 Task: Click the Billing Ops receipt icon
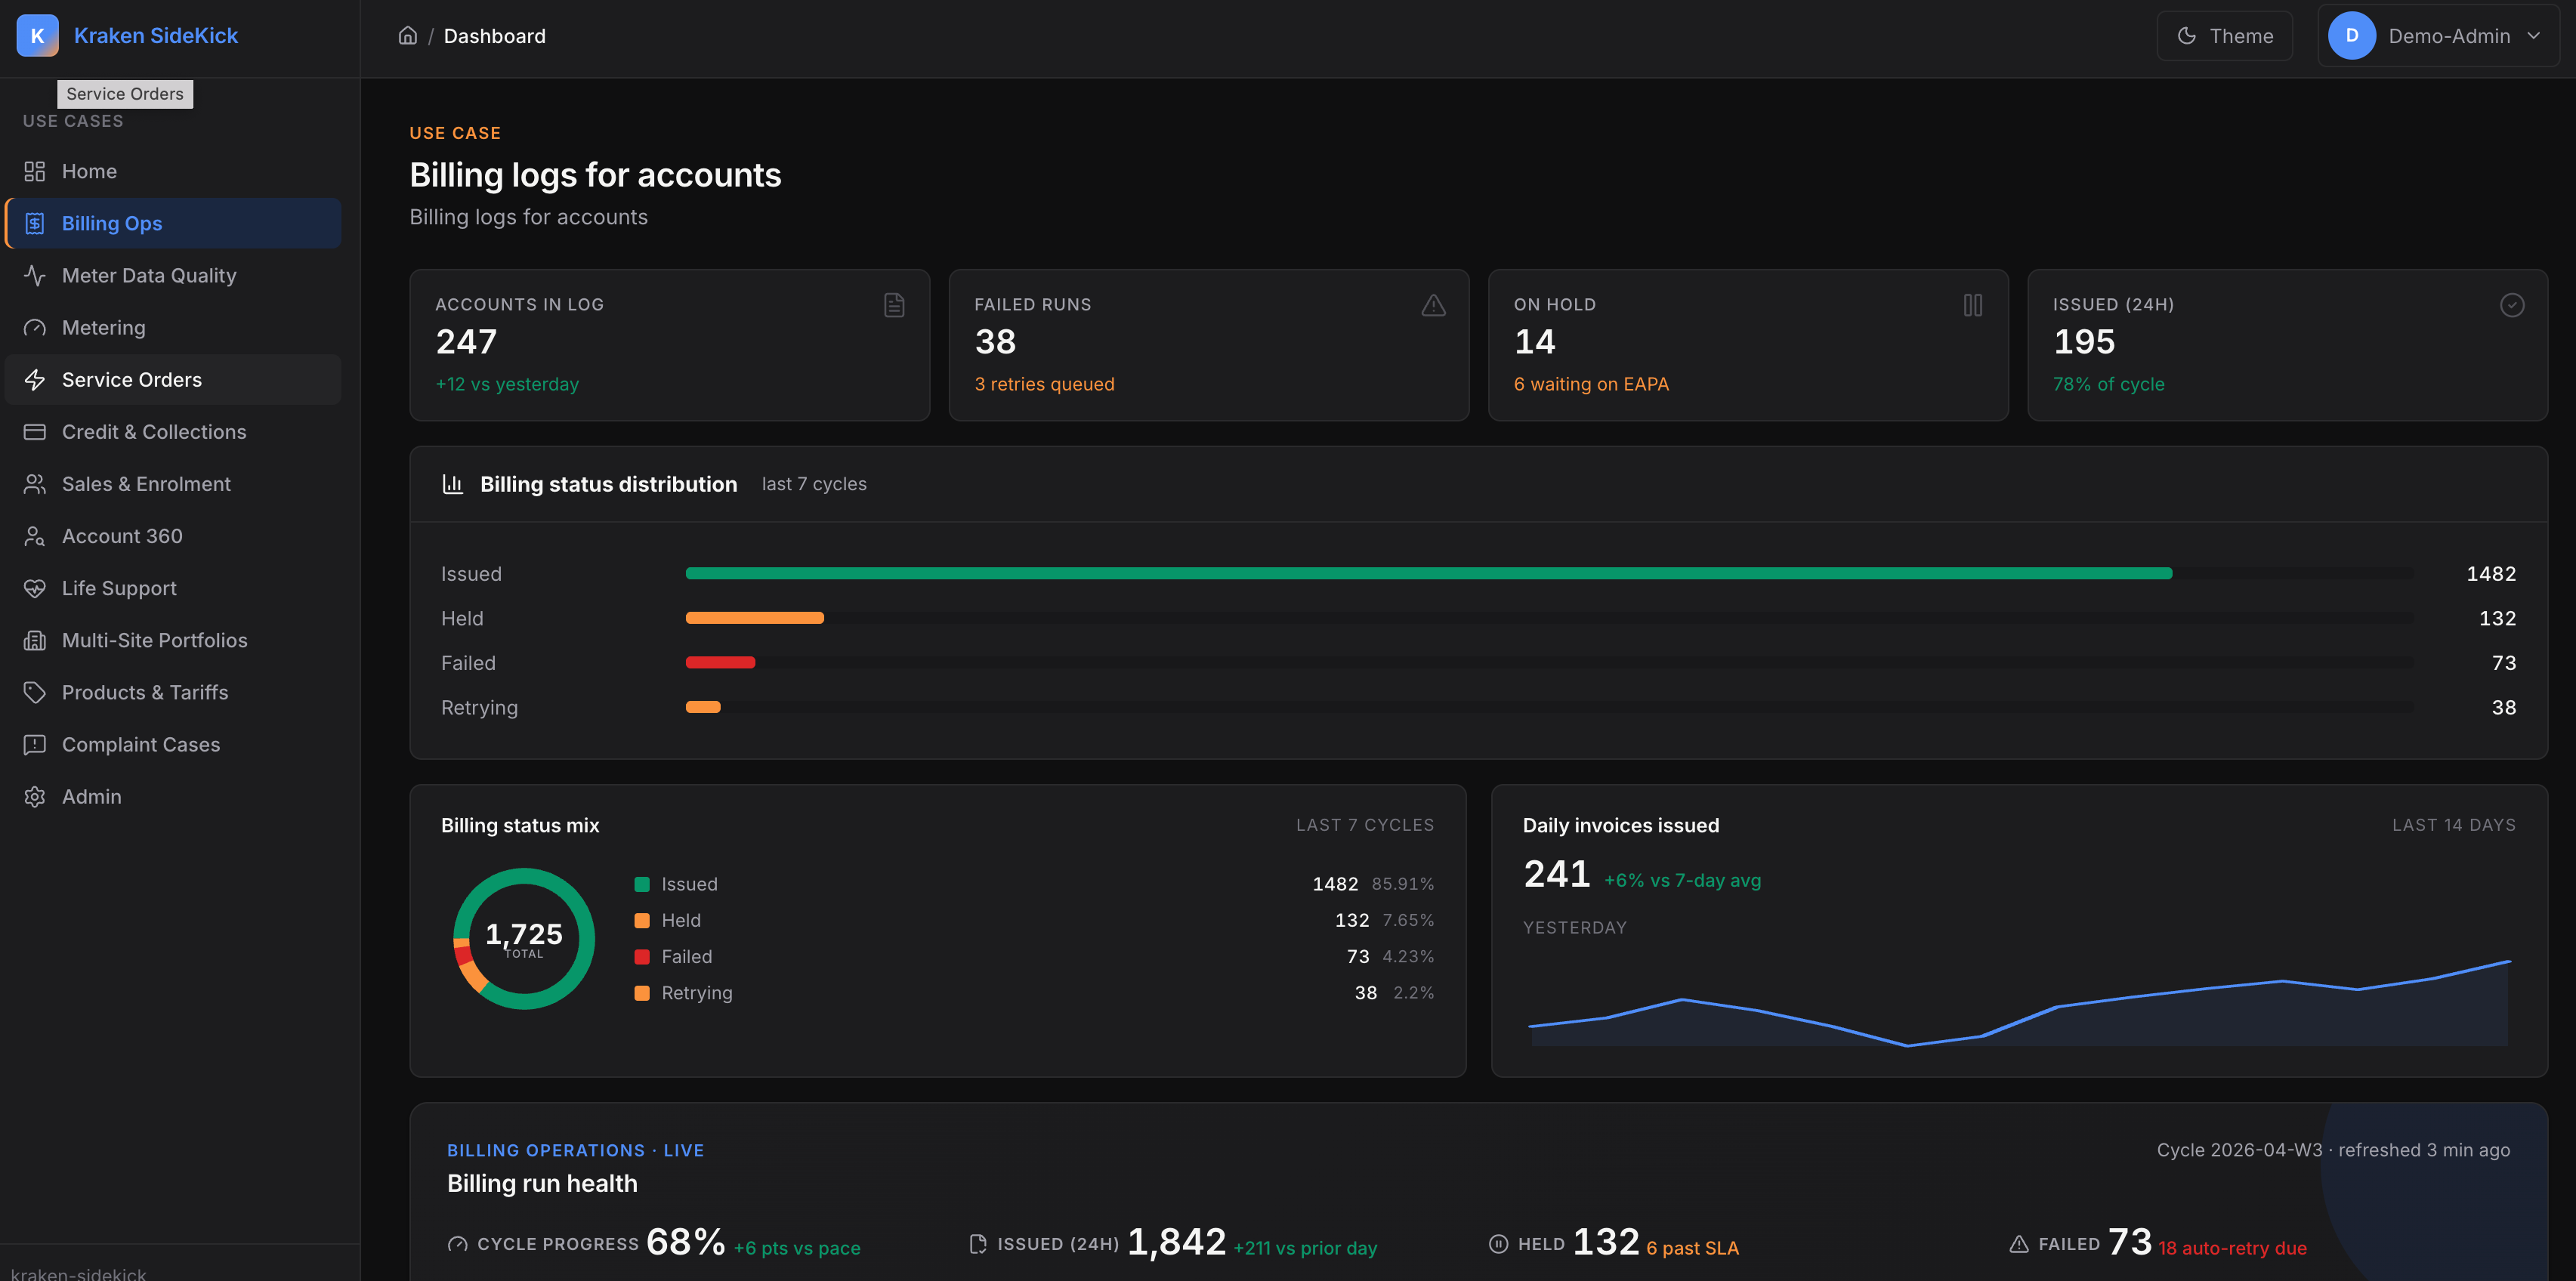35,223
